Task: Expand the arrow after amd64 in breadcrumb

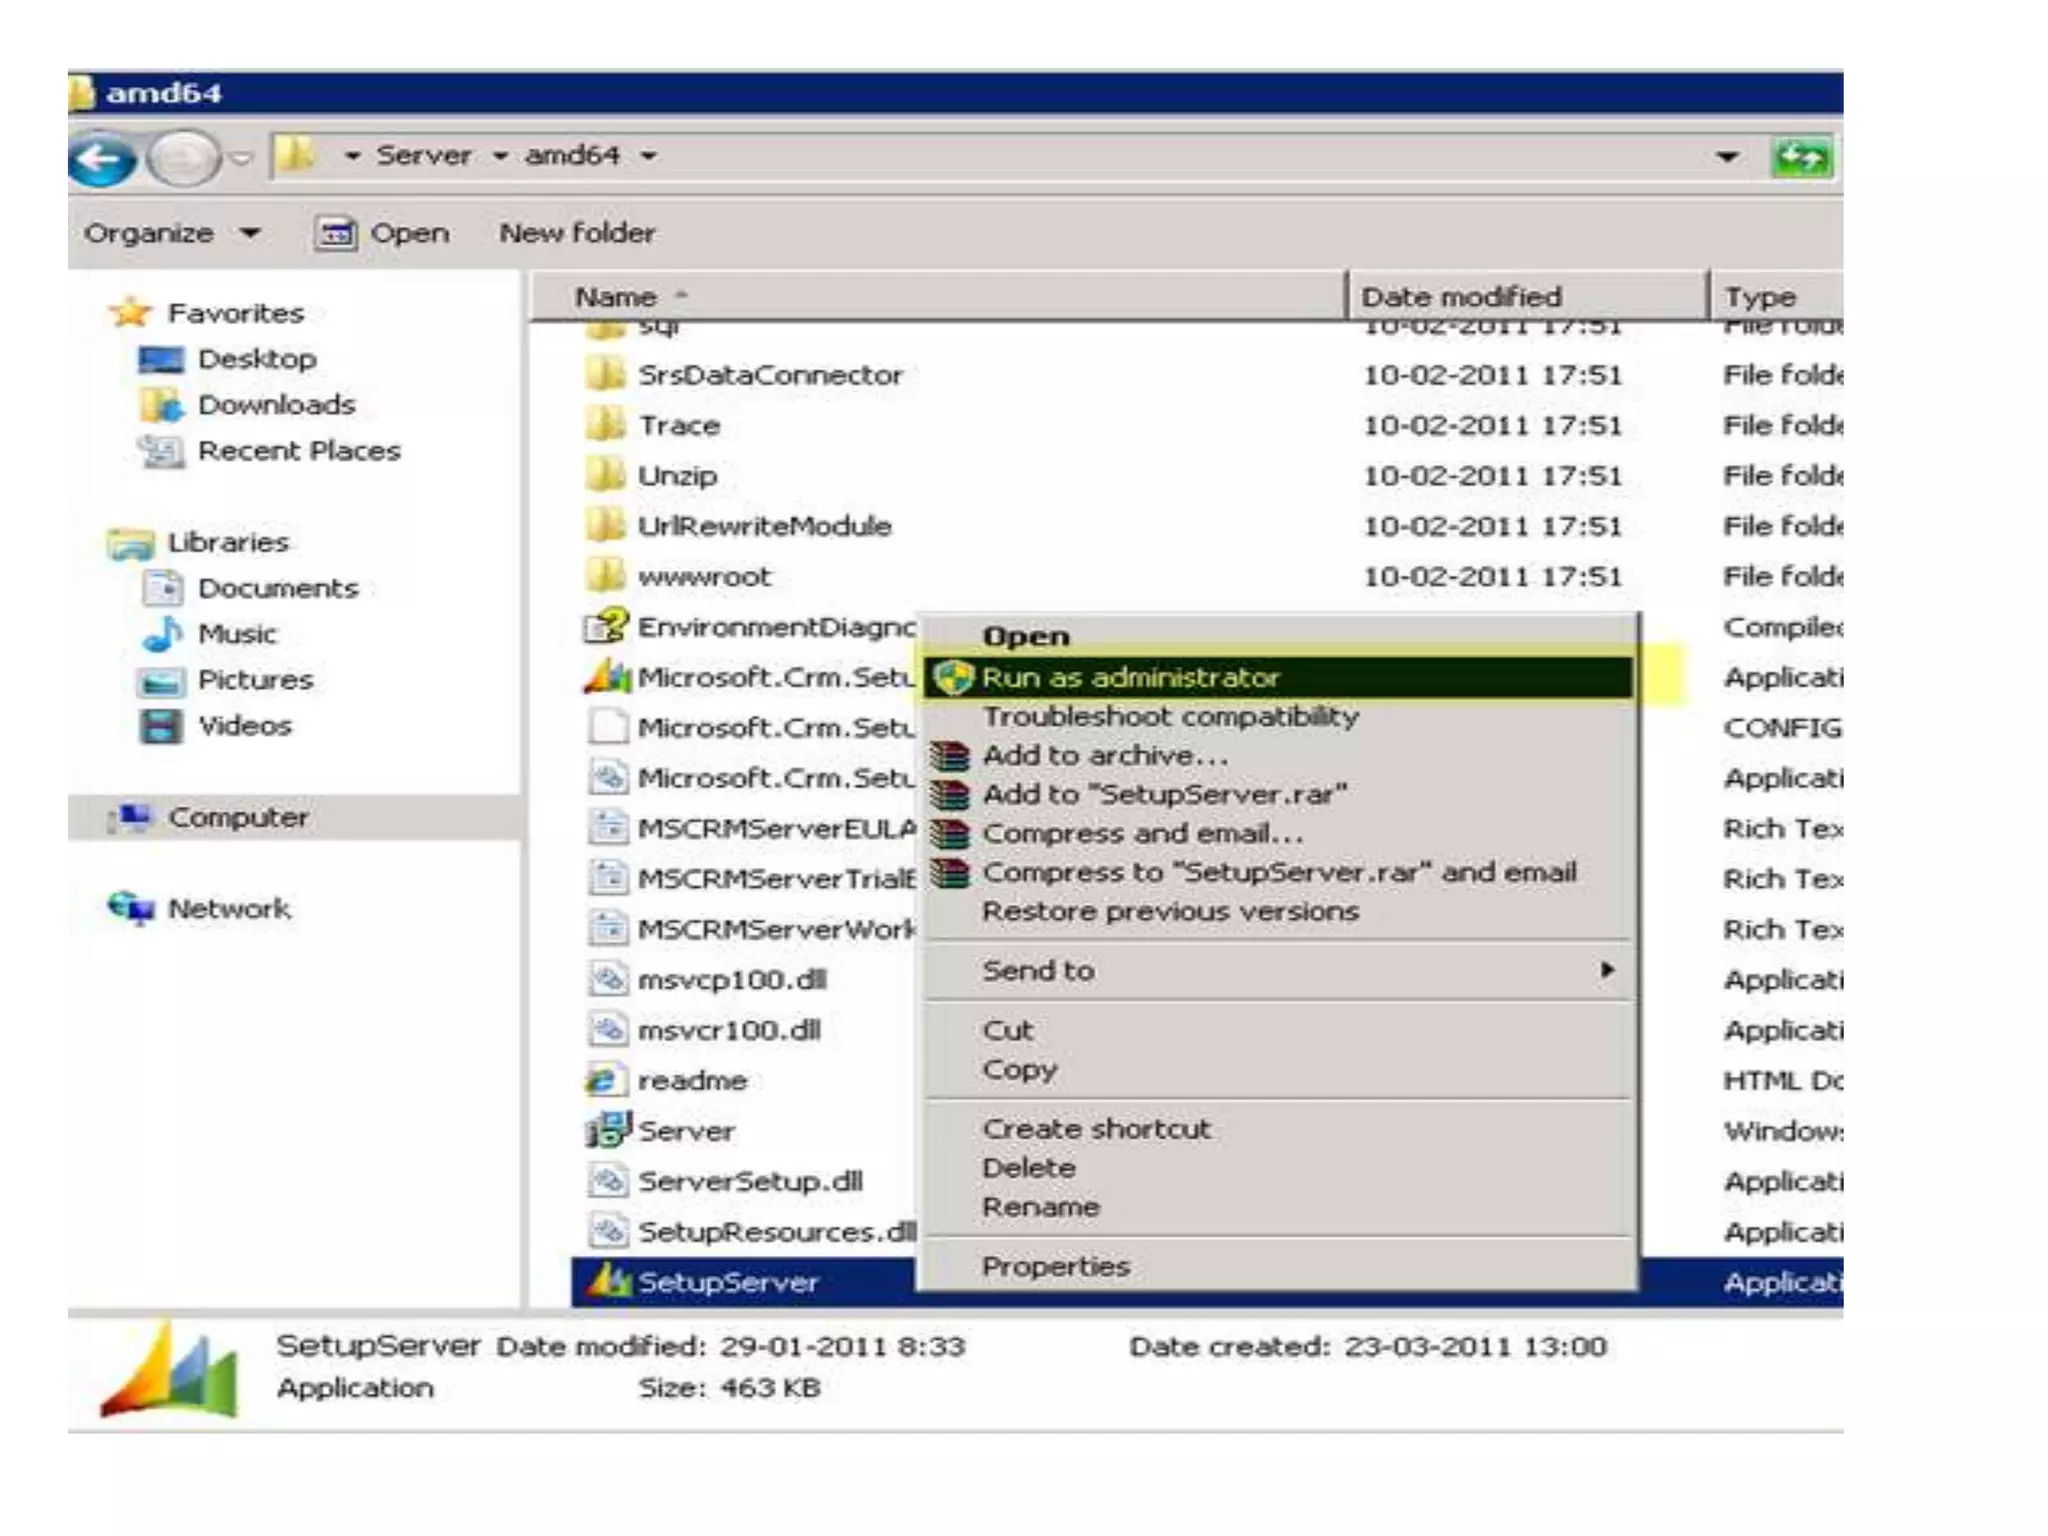Action: click(649, 156)
